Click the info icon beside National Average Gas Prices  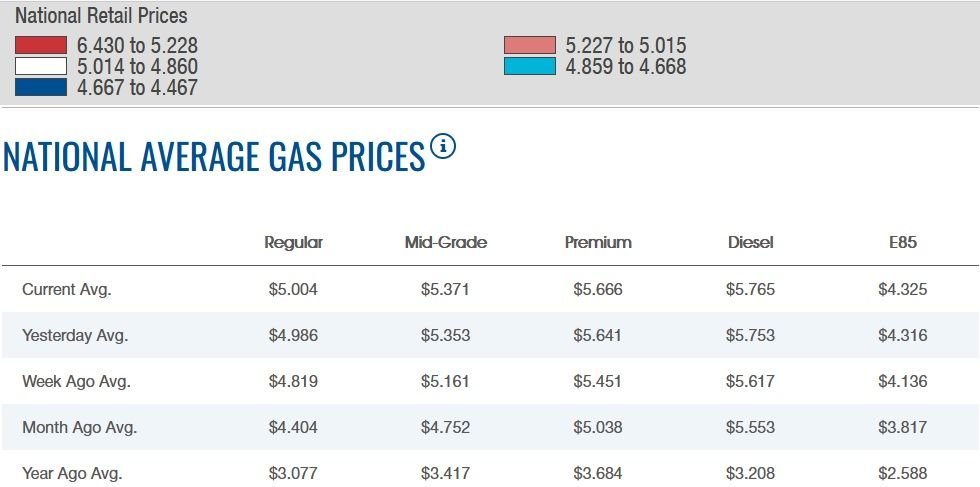coord(443,147)
